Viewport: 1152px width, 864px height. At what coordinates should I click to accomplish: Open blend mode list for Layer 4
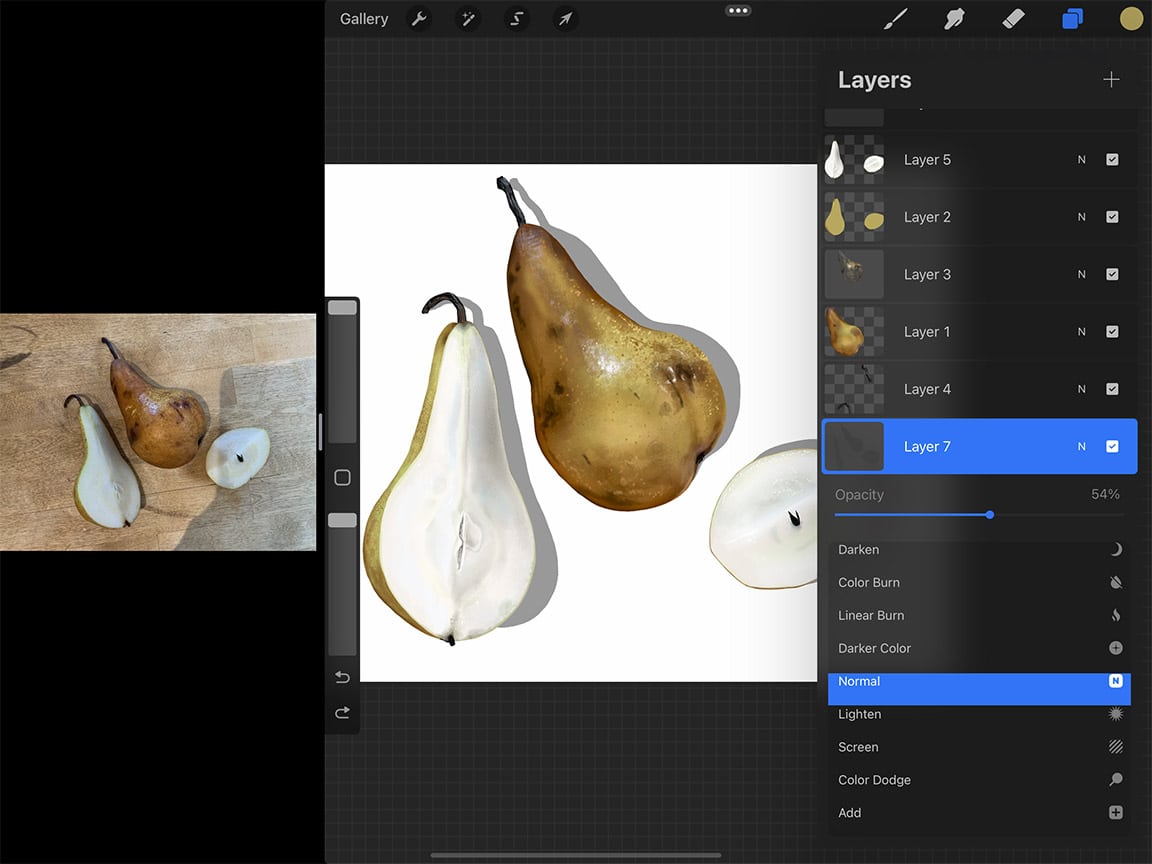[1081, 389]
